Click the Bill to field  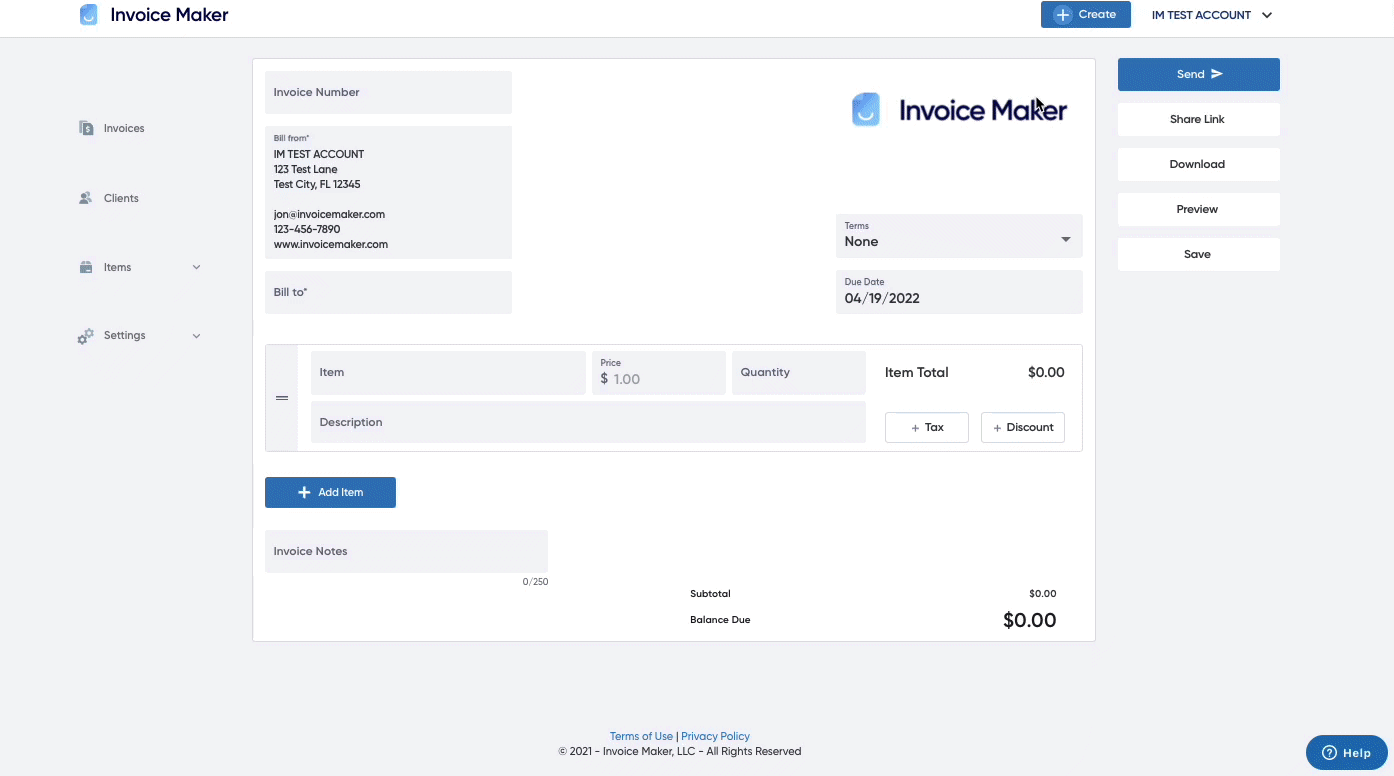pyautogui.click(x=388, y=292)
